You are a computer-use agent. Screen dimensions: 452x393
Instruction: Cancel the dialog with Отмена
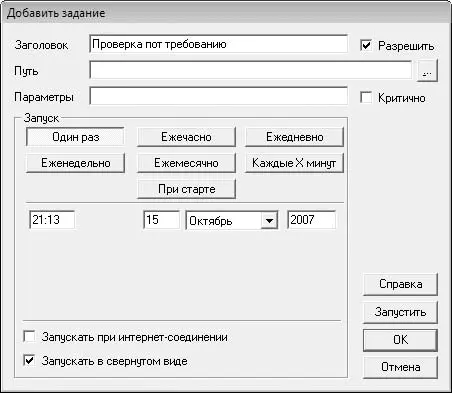click(400, 367)
